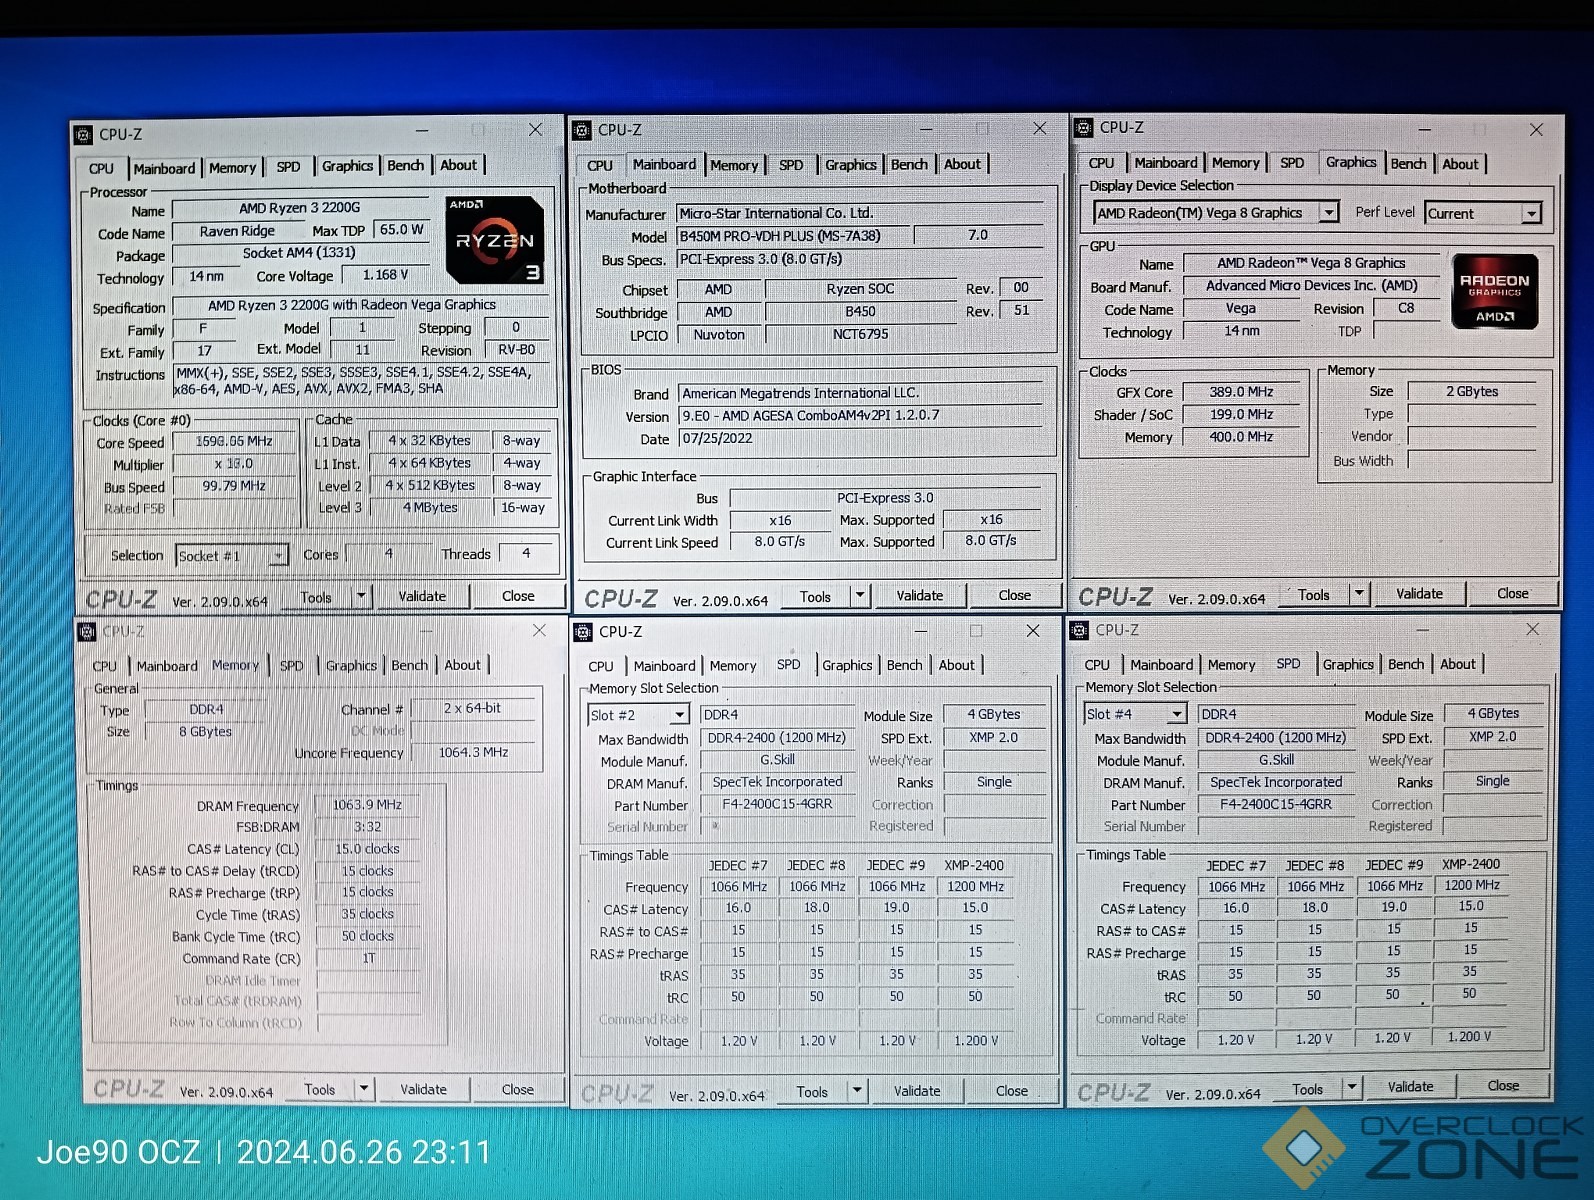Screen dimensions: 1594x1200
Task: Click Close button in the CPU window
Action: [x=518, y=596]
